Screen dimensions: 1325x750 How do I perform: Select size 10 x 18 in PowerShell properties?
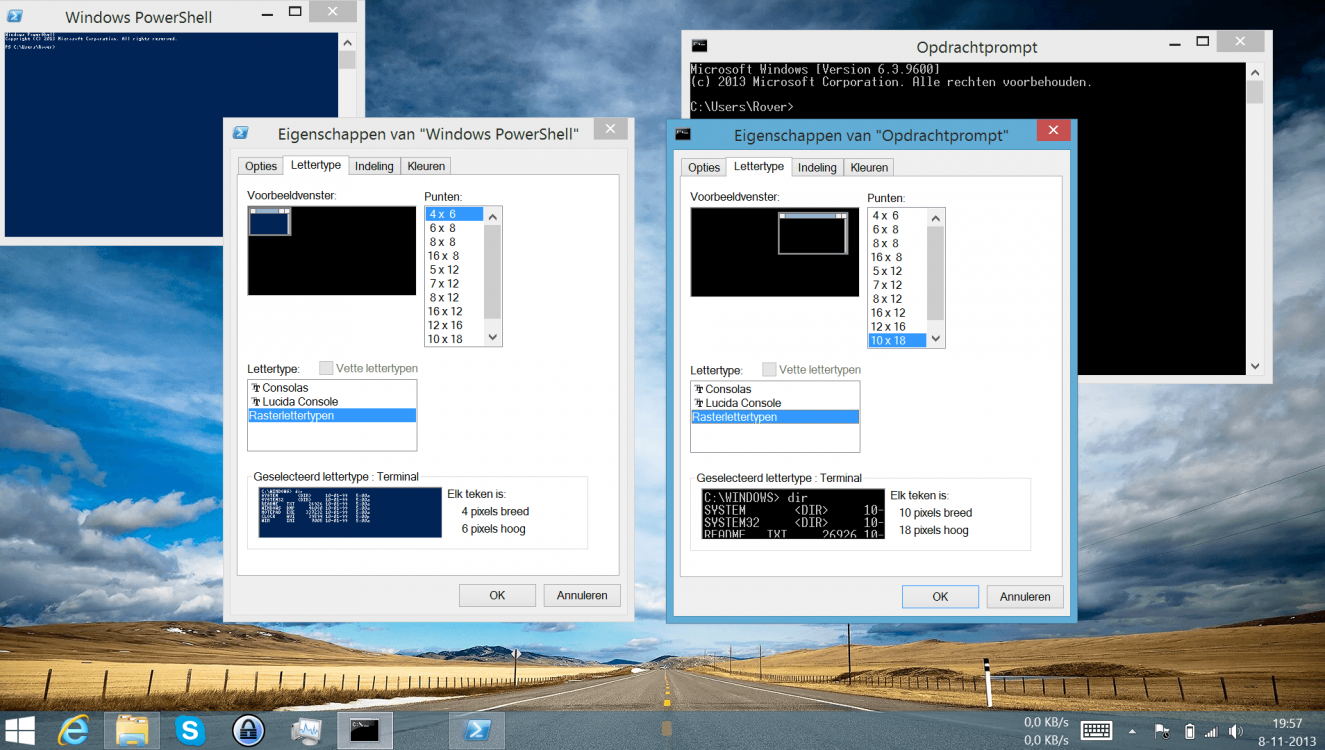point(454,339)
